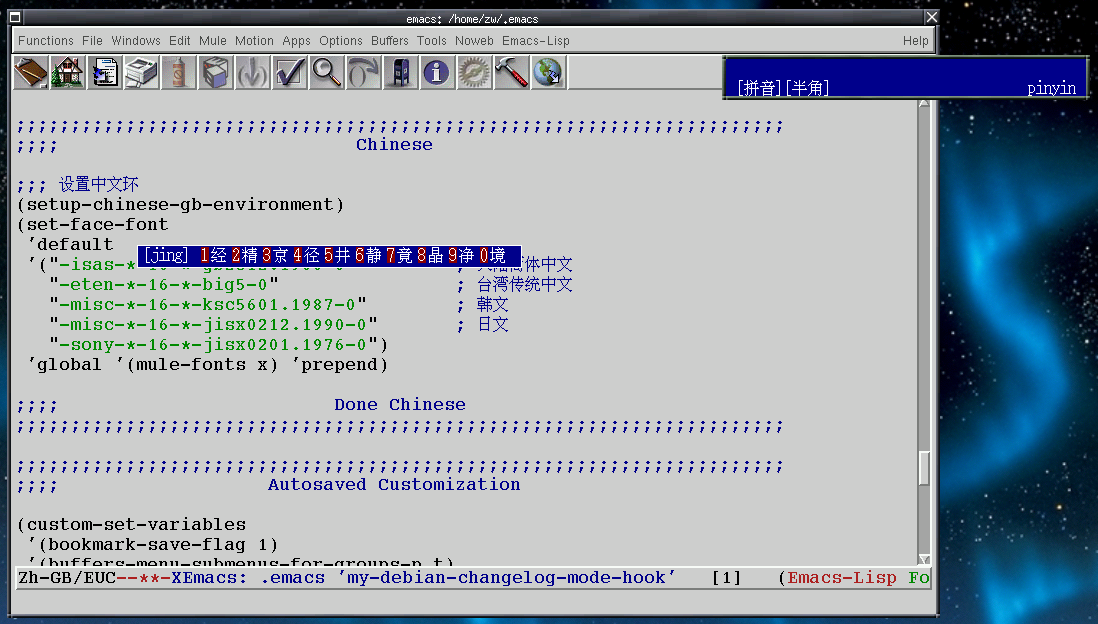Click the house icon in the toolbar

68,73
